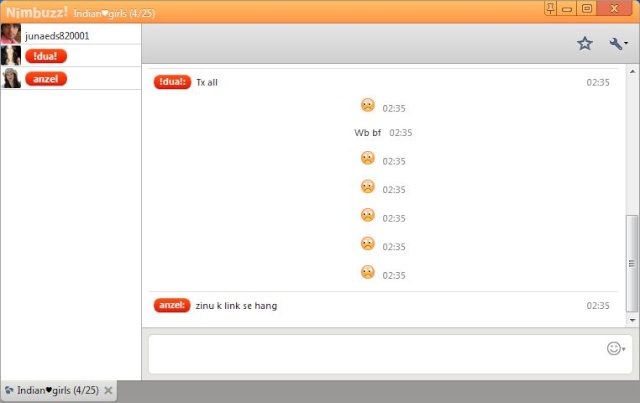The width and height of the screenshot is (640, 403).
Task: Click the Indian♥girls (4/25) title bar text
Action: pos(114,13)
